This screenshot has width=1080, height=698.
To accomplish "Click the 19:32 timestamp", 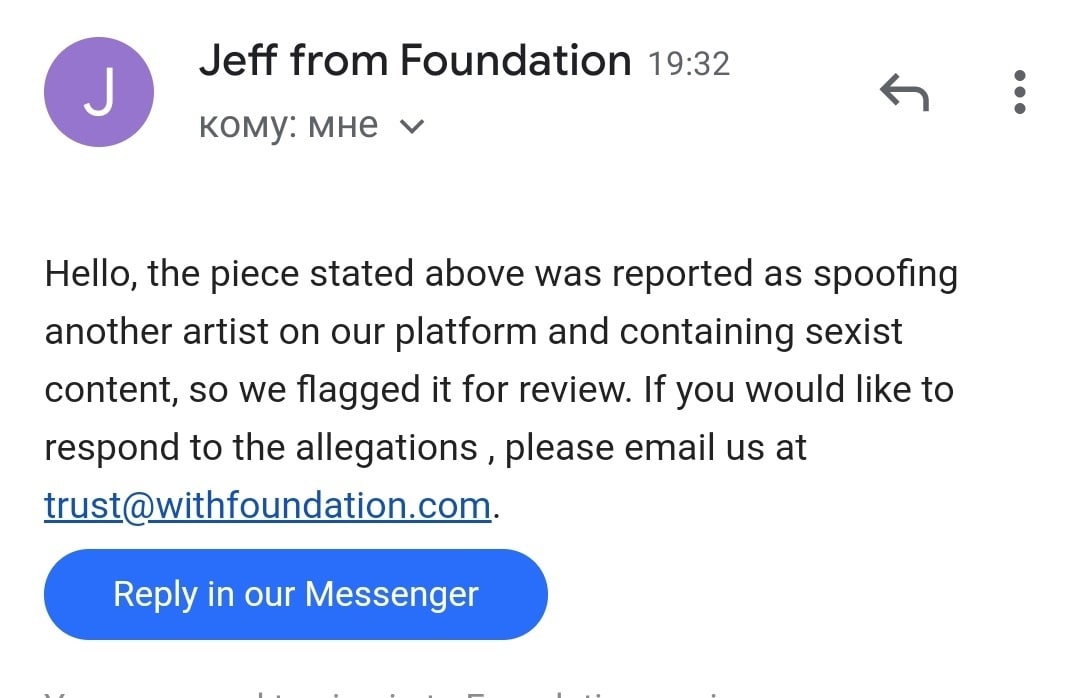I will pyautogui.click(x=689, y=64).
